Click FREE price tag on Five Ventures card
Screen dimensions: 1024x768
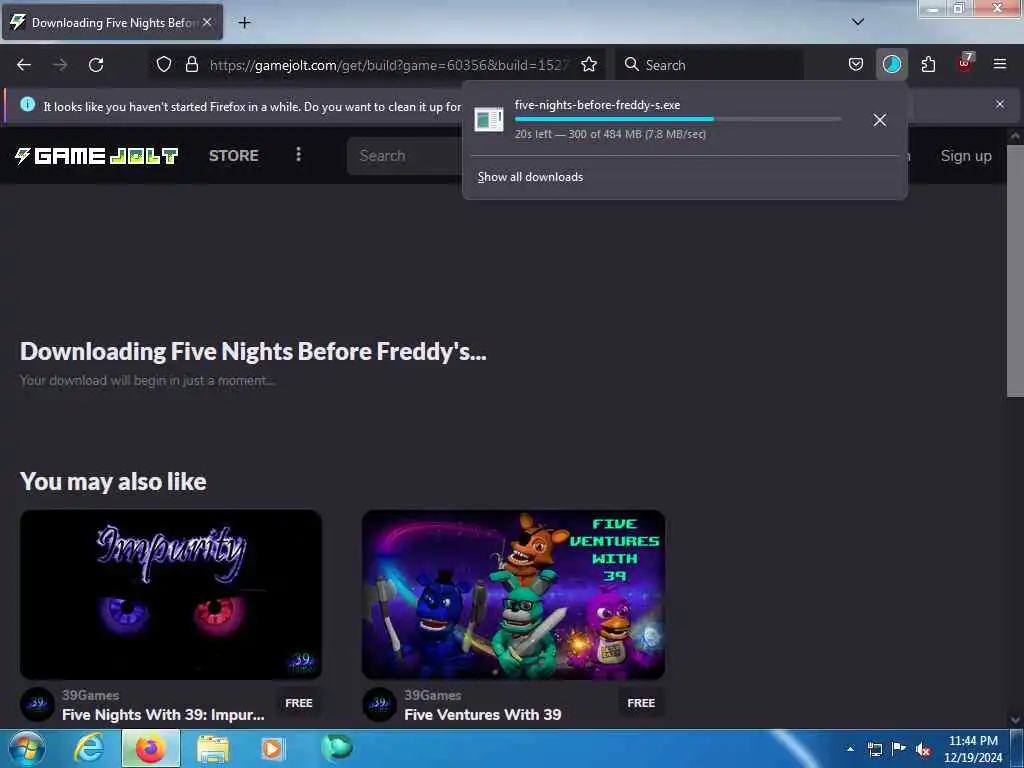tap(641, 703)
